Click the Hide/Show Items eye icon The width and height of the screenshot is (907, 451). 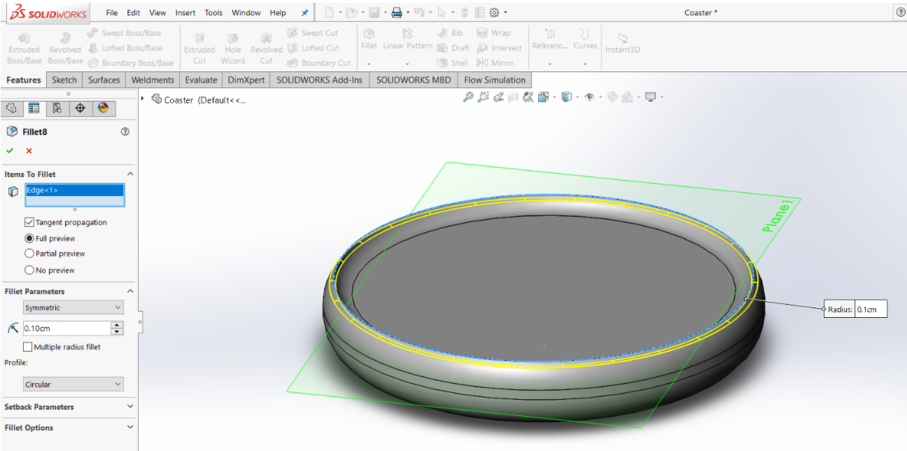point(589,97)
